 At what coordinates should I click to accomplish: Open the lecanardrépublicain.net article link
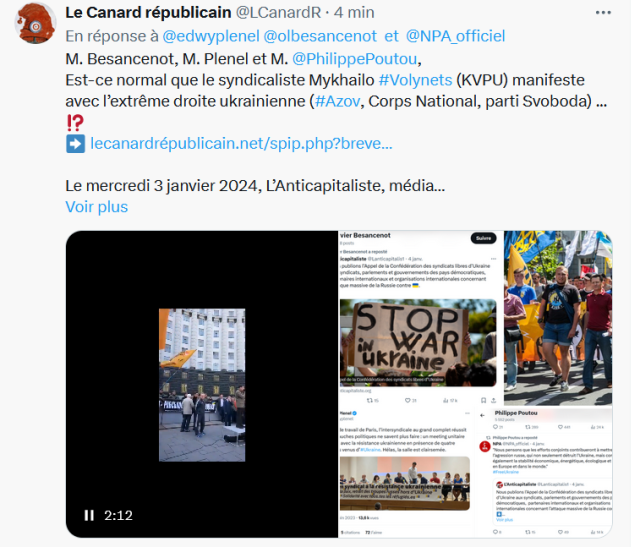pos(241,144)
